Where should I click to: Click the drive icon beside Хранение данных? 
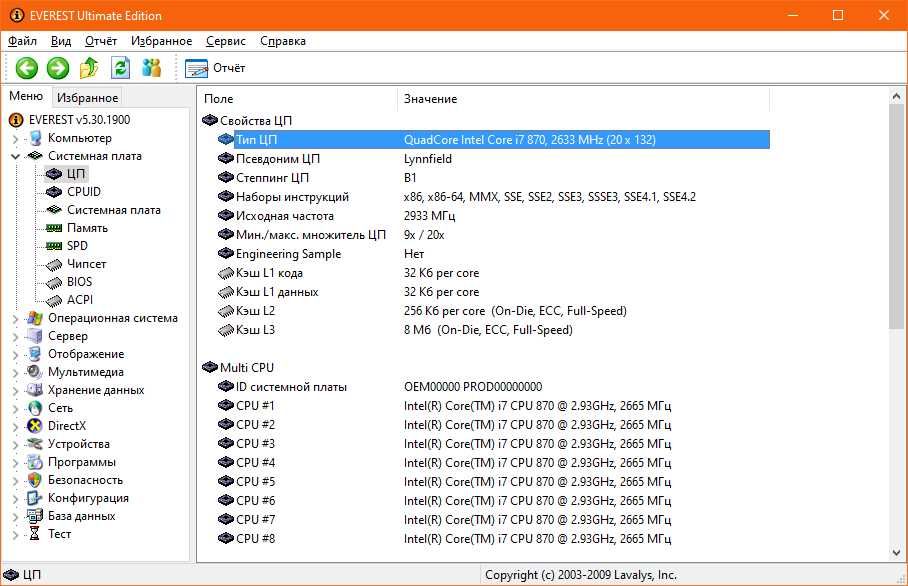point(35,390)
